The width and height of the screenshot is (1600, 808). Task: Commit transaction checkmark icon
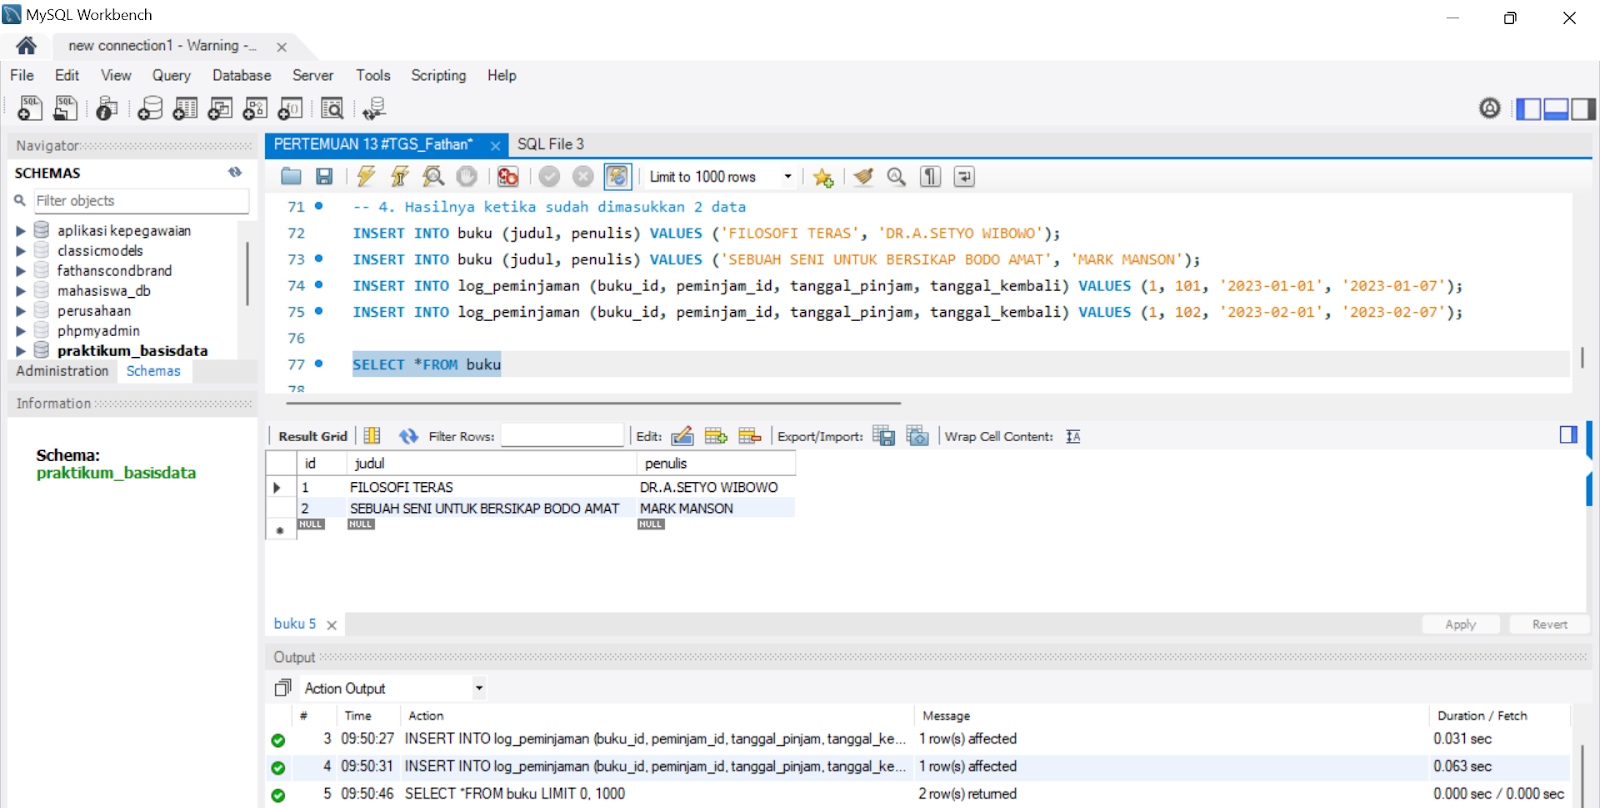549,177
